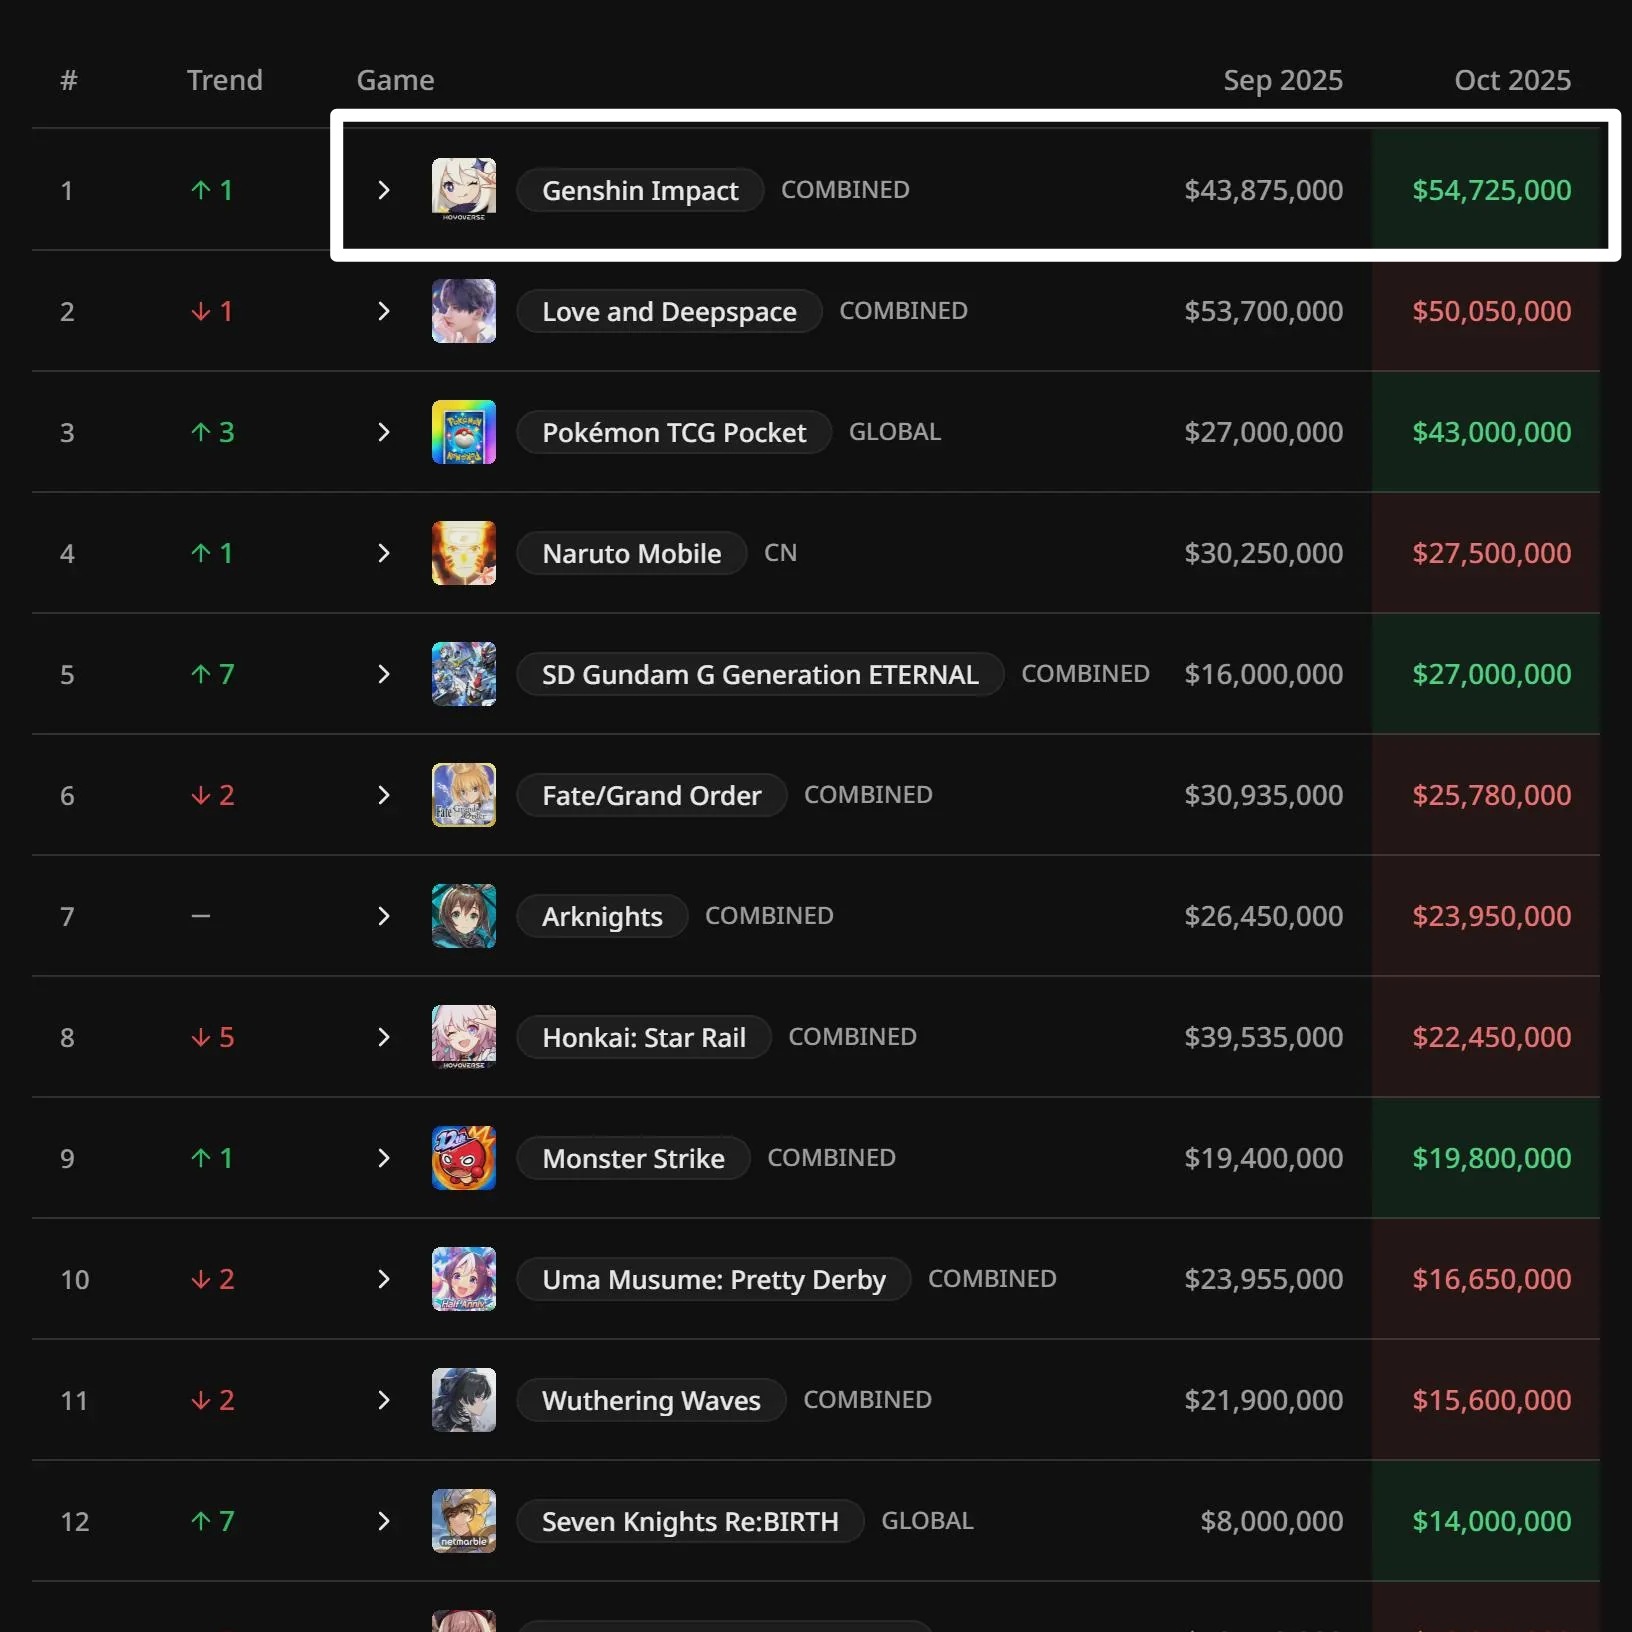The image size is (1632, 1632).
Task: Click the SD Gundam G Generation icon
Action: [464, 674]
